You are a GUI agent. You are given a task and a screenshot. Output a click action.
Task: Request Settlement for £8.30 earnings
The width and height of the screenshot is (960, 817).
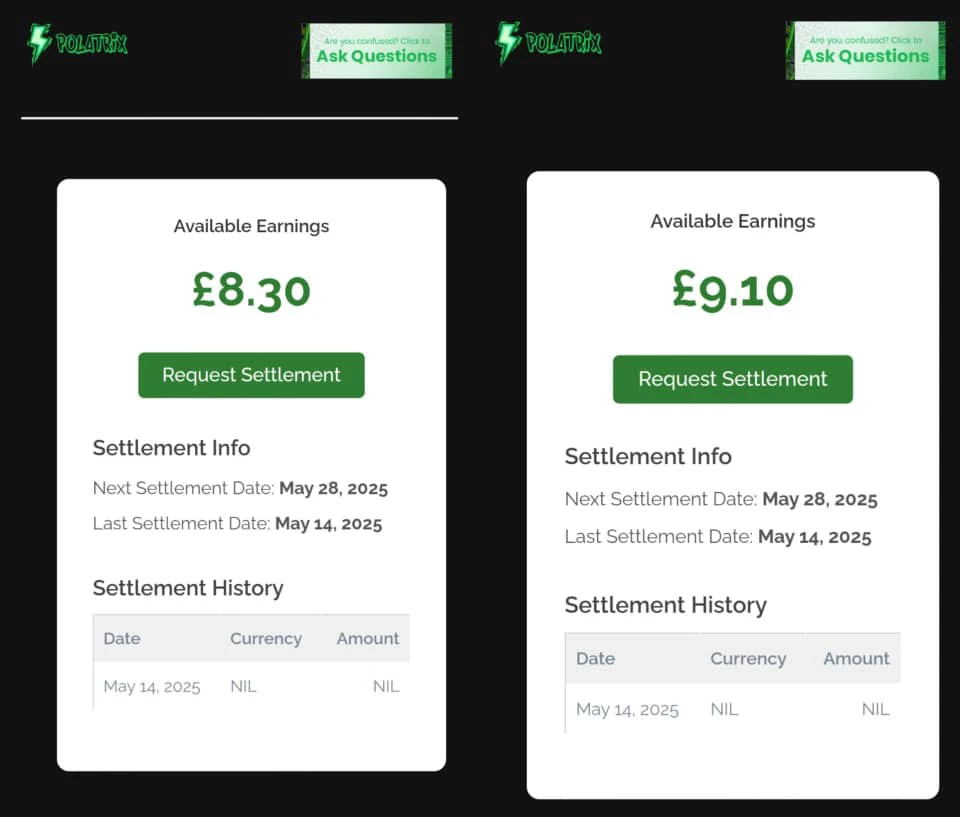point(251,375)
